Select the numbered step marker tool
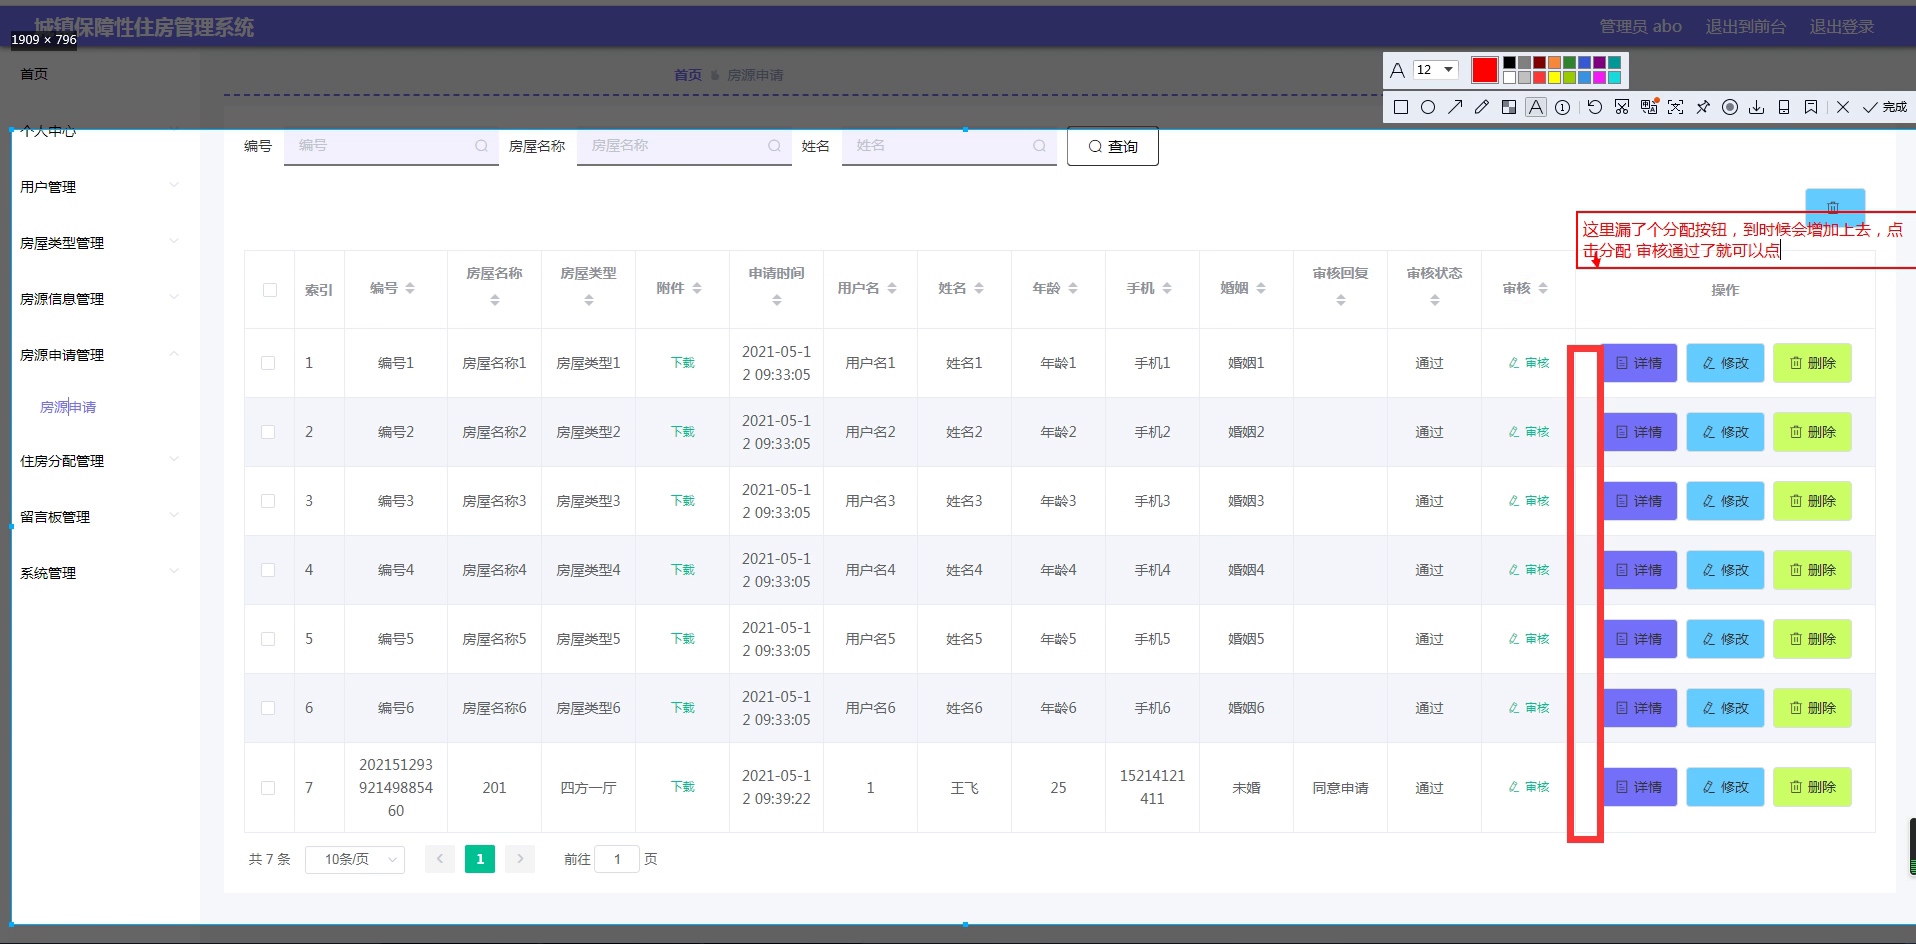Viewport: 1916px width, 944px height. pyautogui.click(x=1562, y=107)
